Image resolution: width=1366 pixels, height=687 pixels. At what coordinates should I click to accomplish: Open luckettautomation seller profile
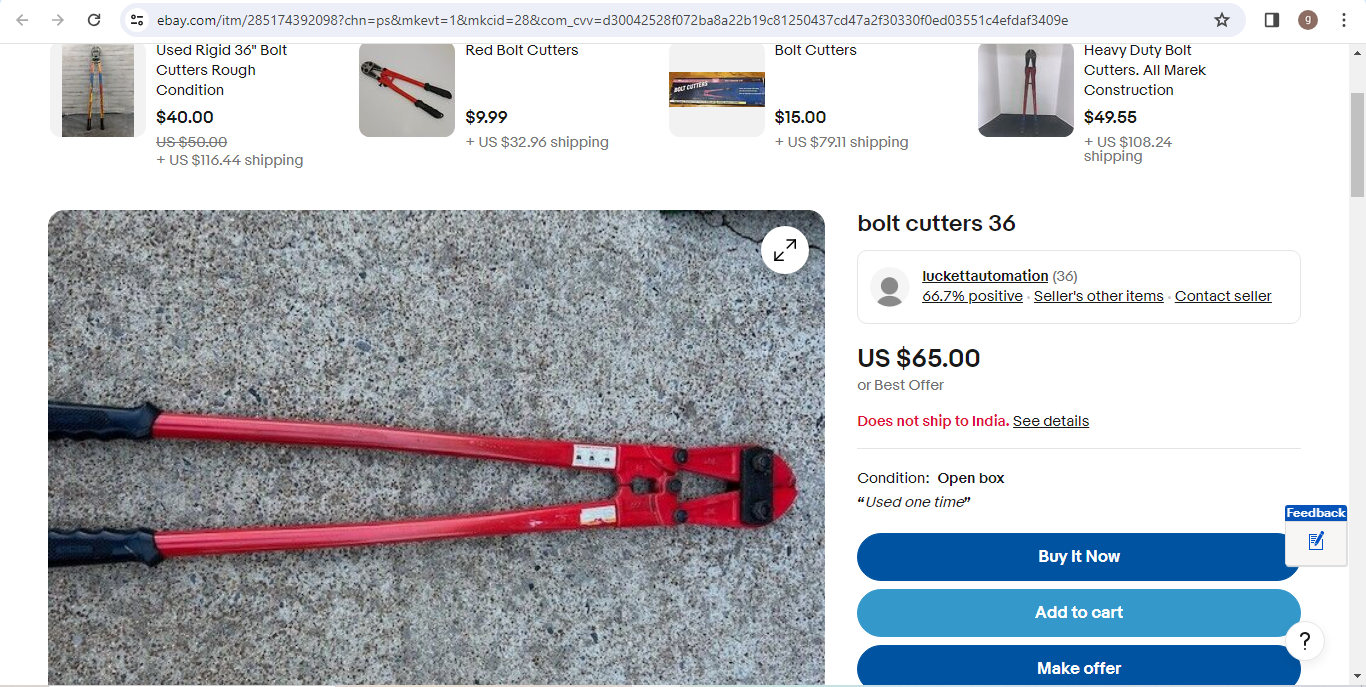[985, 276]
